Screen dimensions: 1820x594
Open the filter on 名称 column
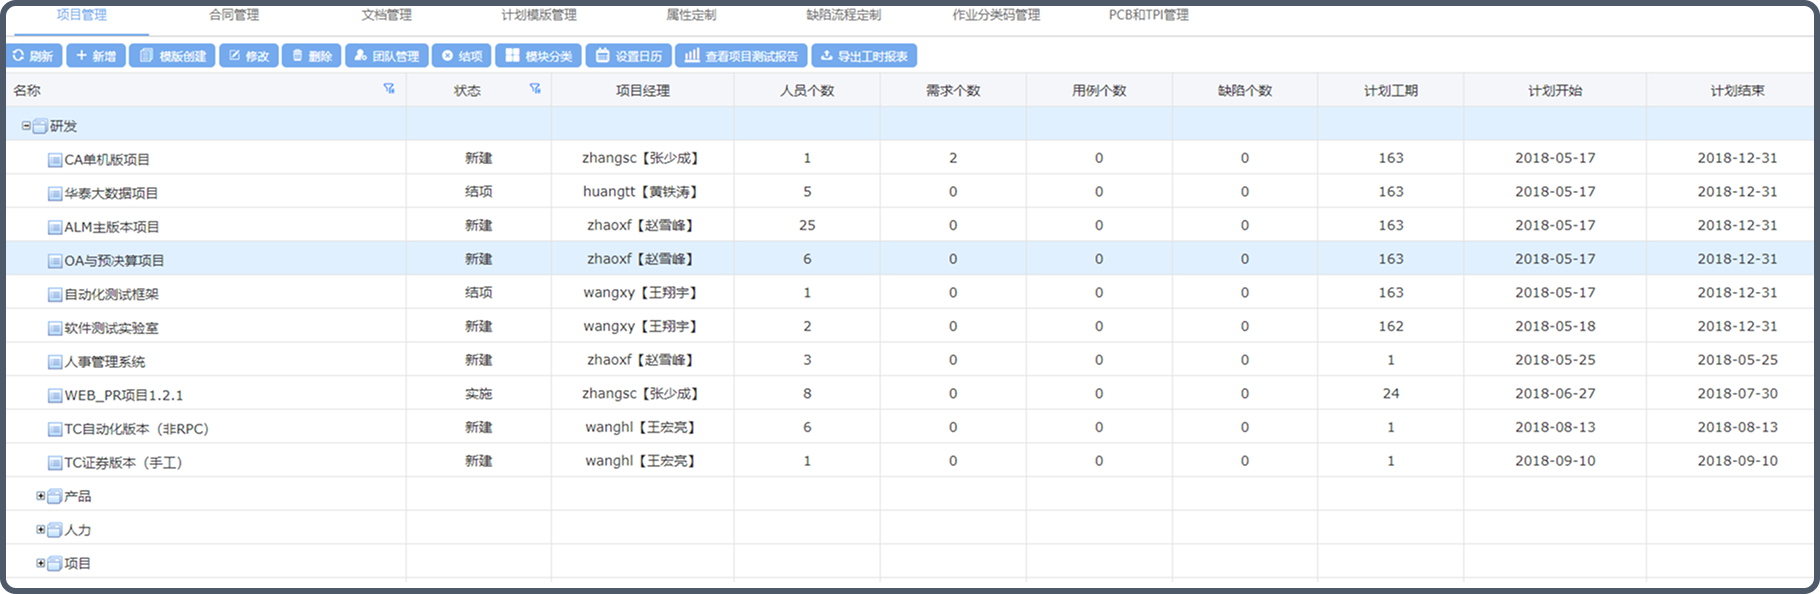coord(389,89)
